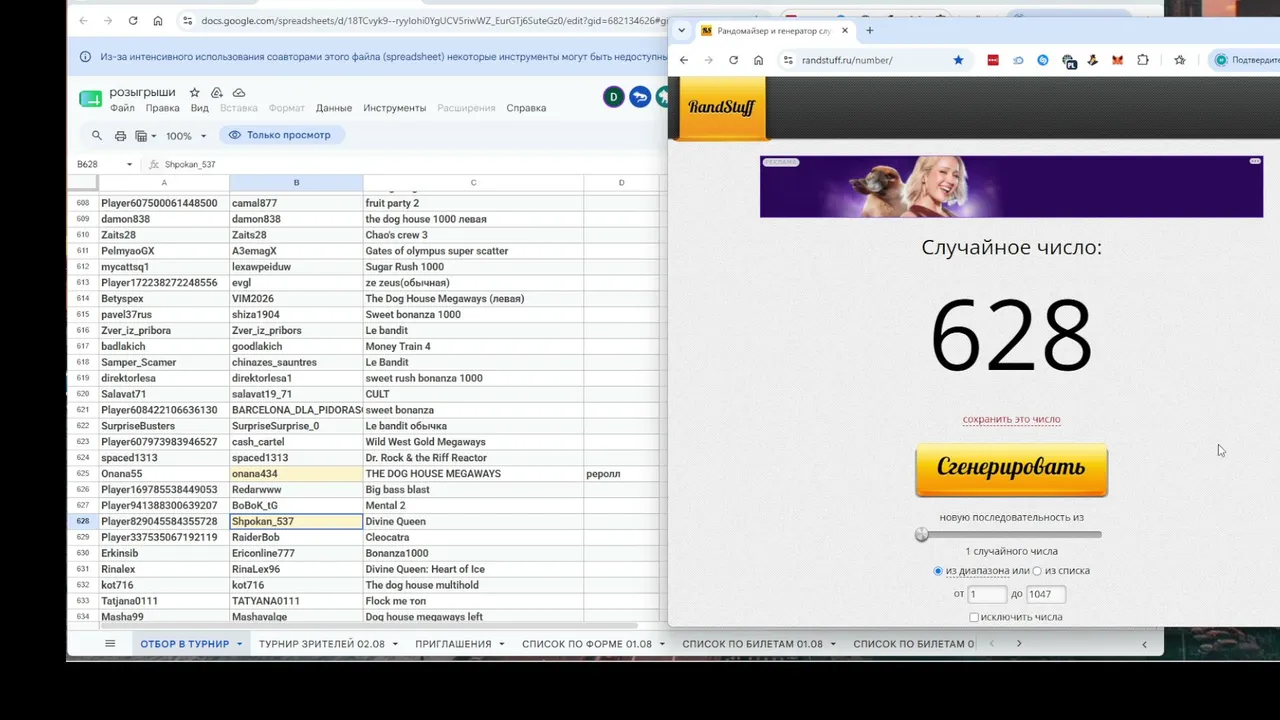Open the Extensions puzzle icon
The image size is (1280, 720).
(1143, 60)
